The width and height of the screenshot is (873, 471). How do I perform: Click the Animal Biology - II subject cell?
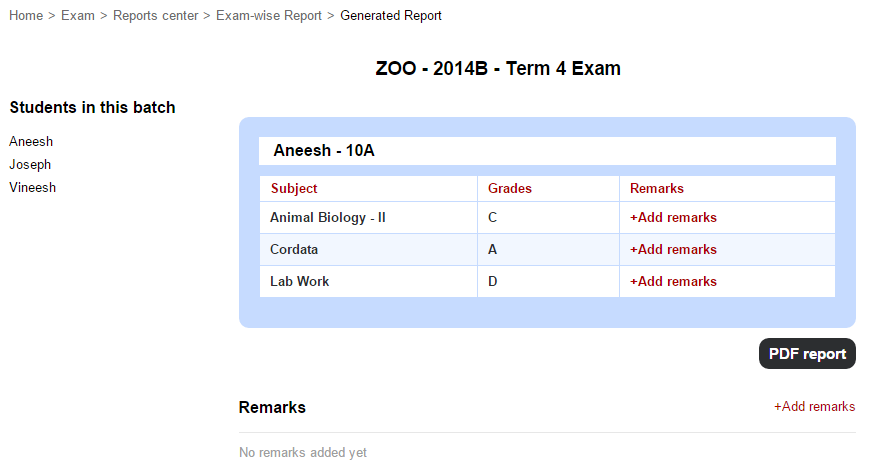pyautogui.click(x=369, y=218)
